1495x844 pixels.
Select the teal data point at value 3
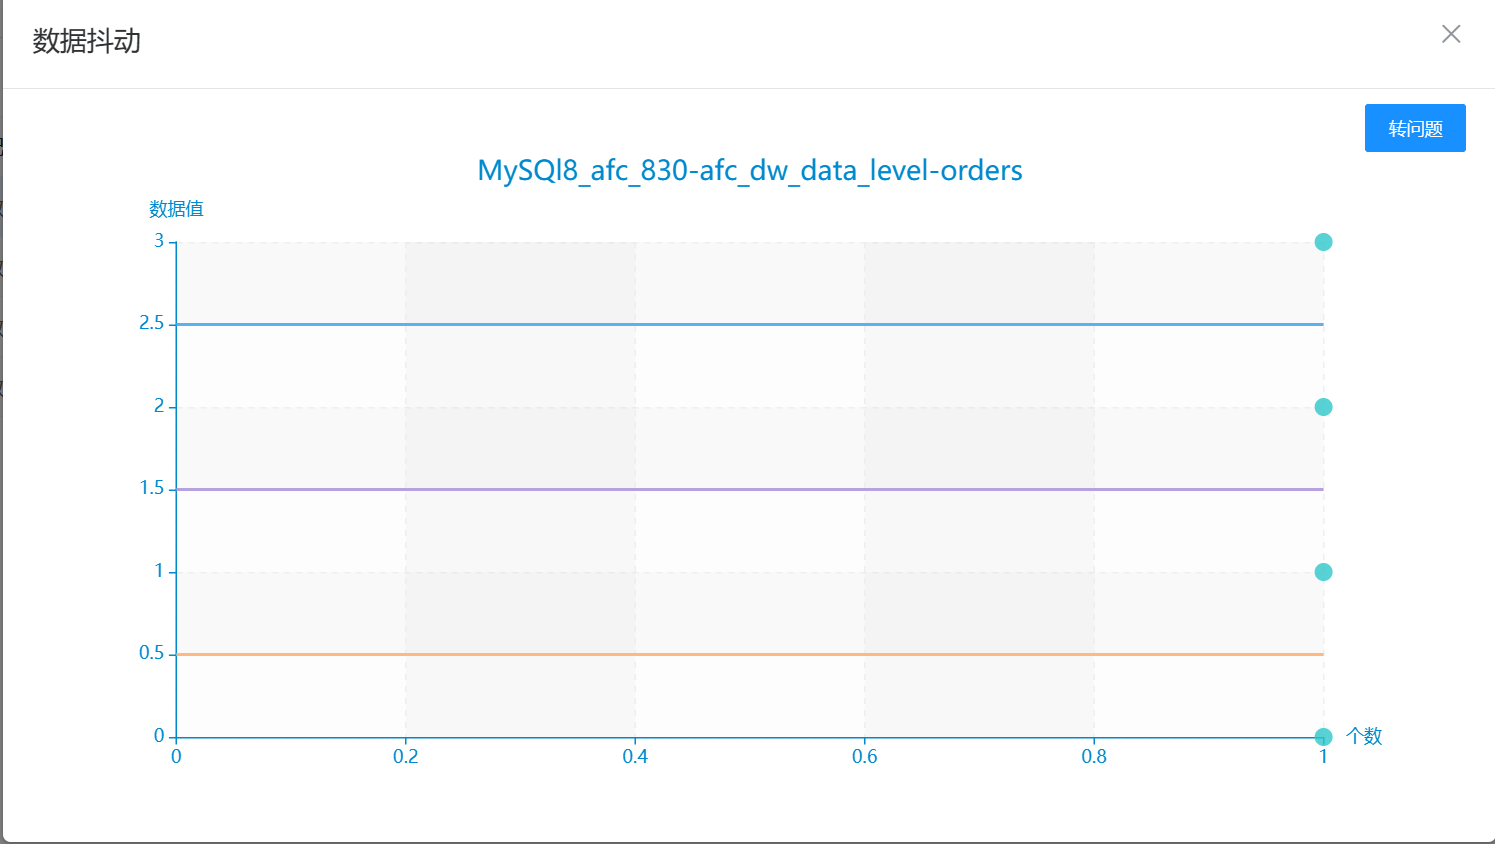pos(1323,242)
